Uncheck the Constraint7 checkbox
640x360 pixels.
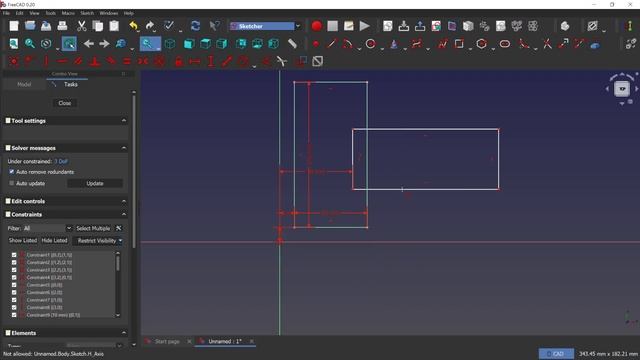14,300
